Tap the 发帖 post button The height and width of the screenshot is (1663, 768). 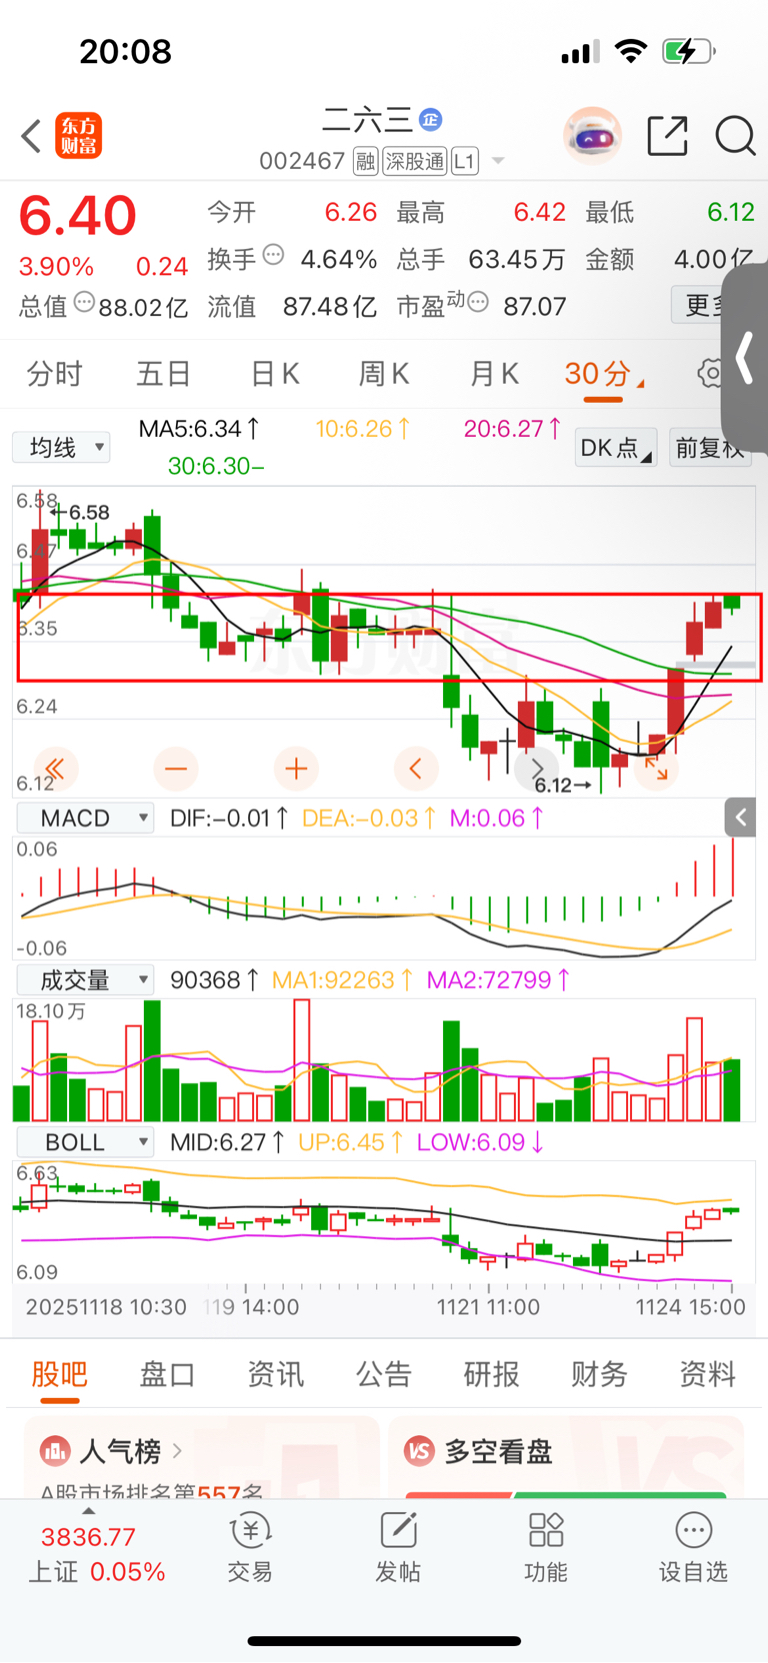click(x=398, y=1548)
